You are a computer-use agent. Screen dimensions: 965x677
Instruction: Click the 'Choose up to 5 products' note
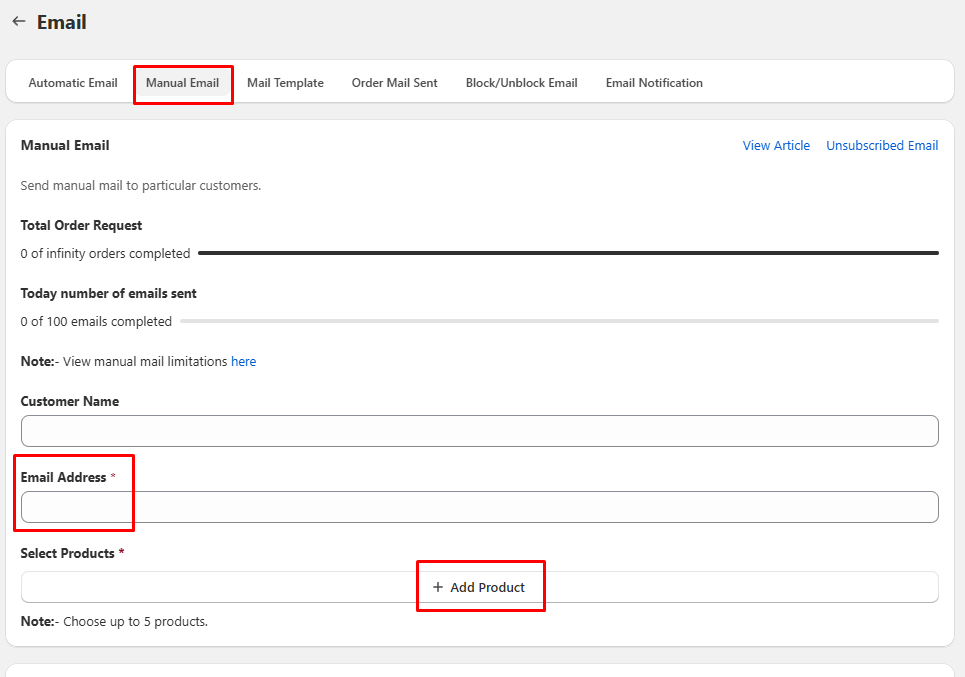(x=135, y=622)
